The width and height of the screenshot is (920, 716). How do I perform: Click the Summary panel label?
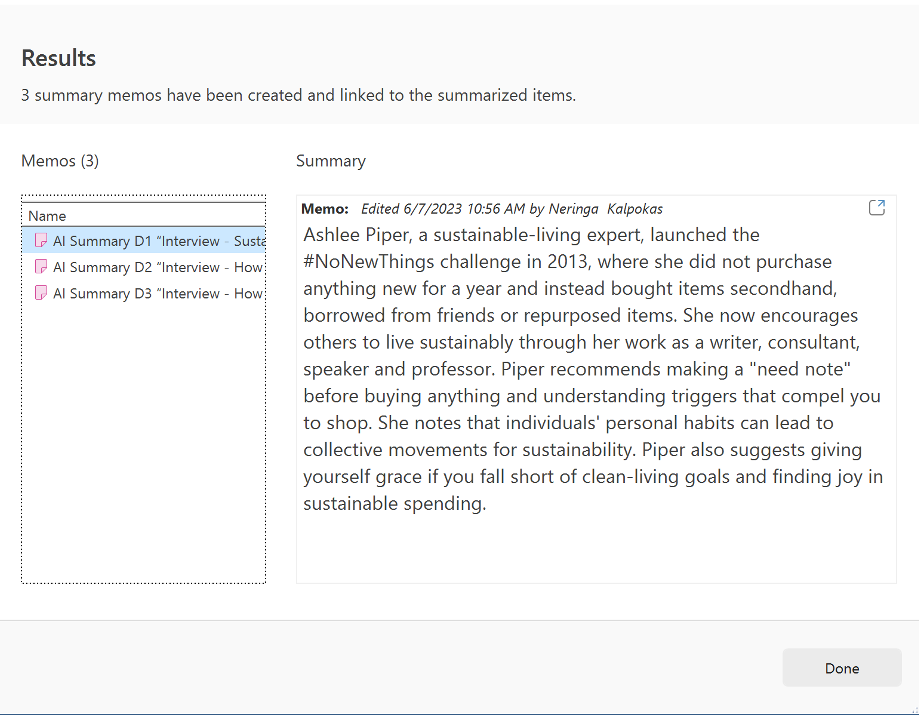click(x=331, y=160)
